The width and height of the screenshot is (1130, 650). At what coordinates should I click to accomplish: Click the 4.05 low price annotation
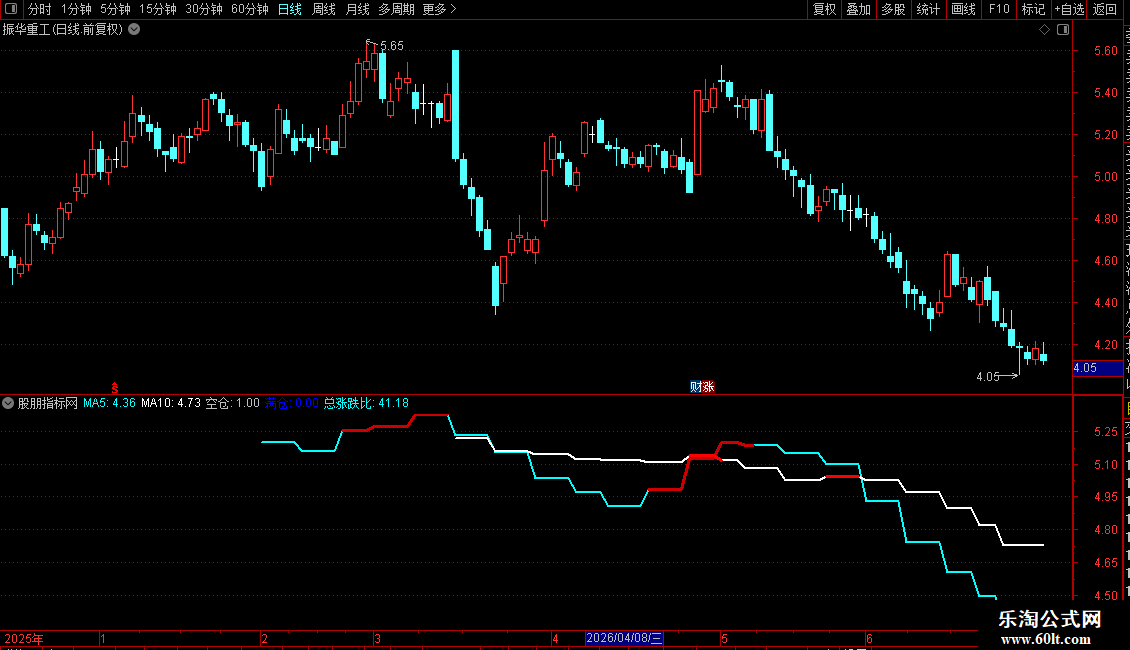pos(988,377)
